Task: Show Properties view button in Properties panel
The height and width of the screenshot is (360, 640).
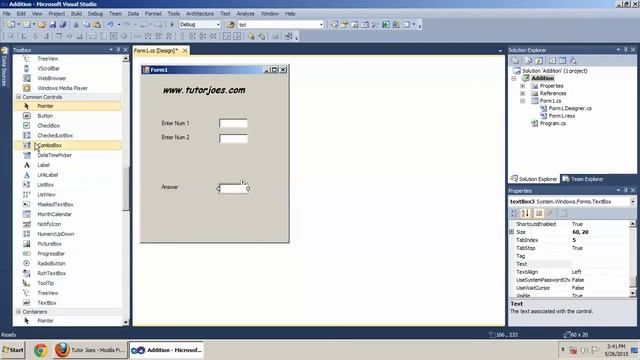Action: click(539, 213)
